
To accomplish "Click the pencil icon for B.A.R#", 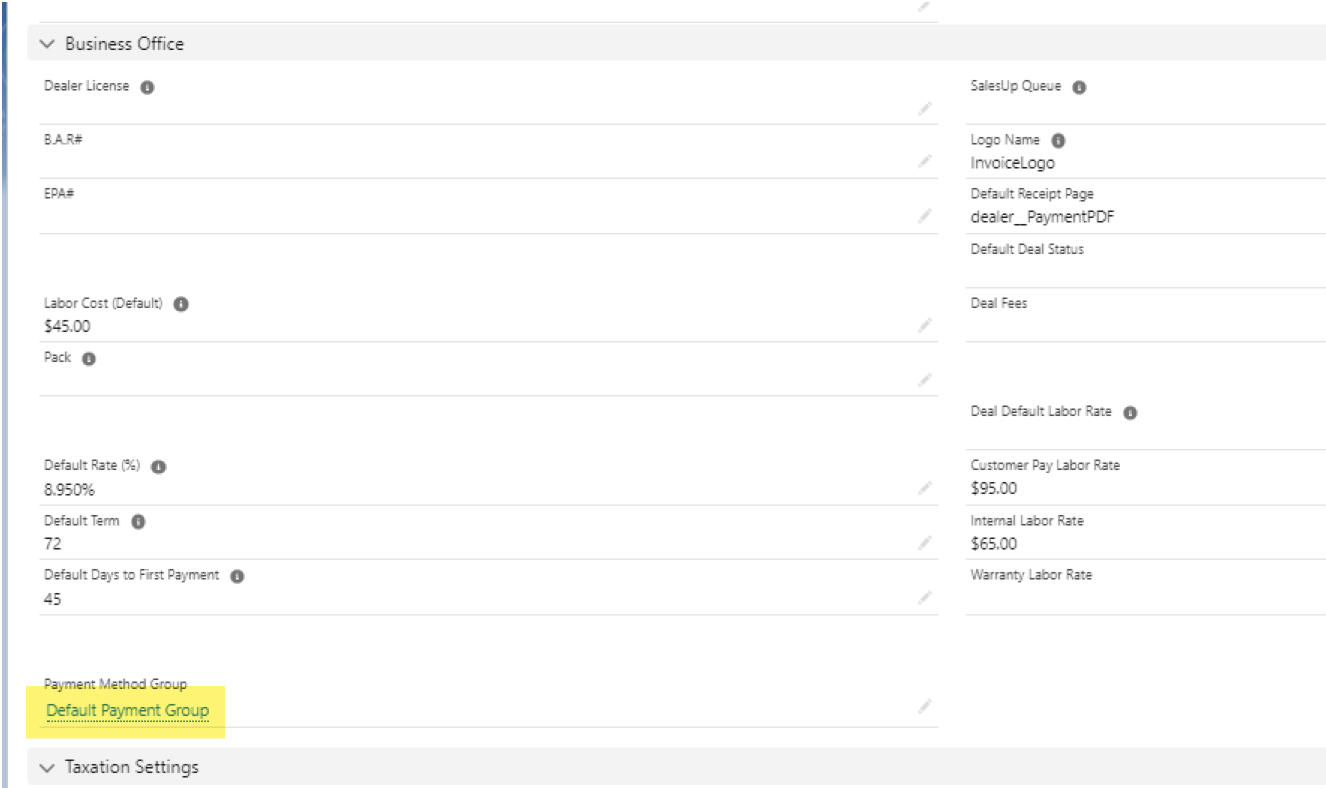I will point(925,161).
